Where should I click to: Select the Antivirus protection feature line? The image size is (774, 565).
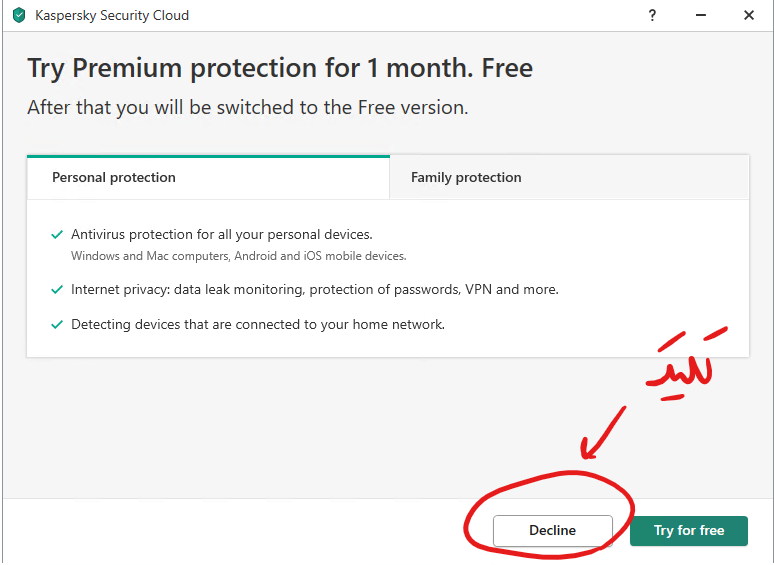click(x=221, y=235)
